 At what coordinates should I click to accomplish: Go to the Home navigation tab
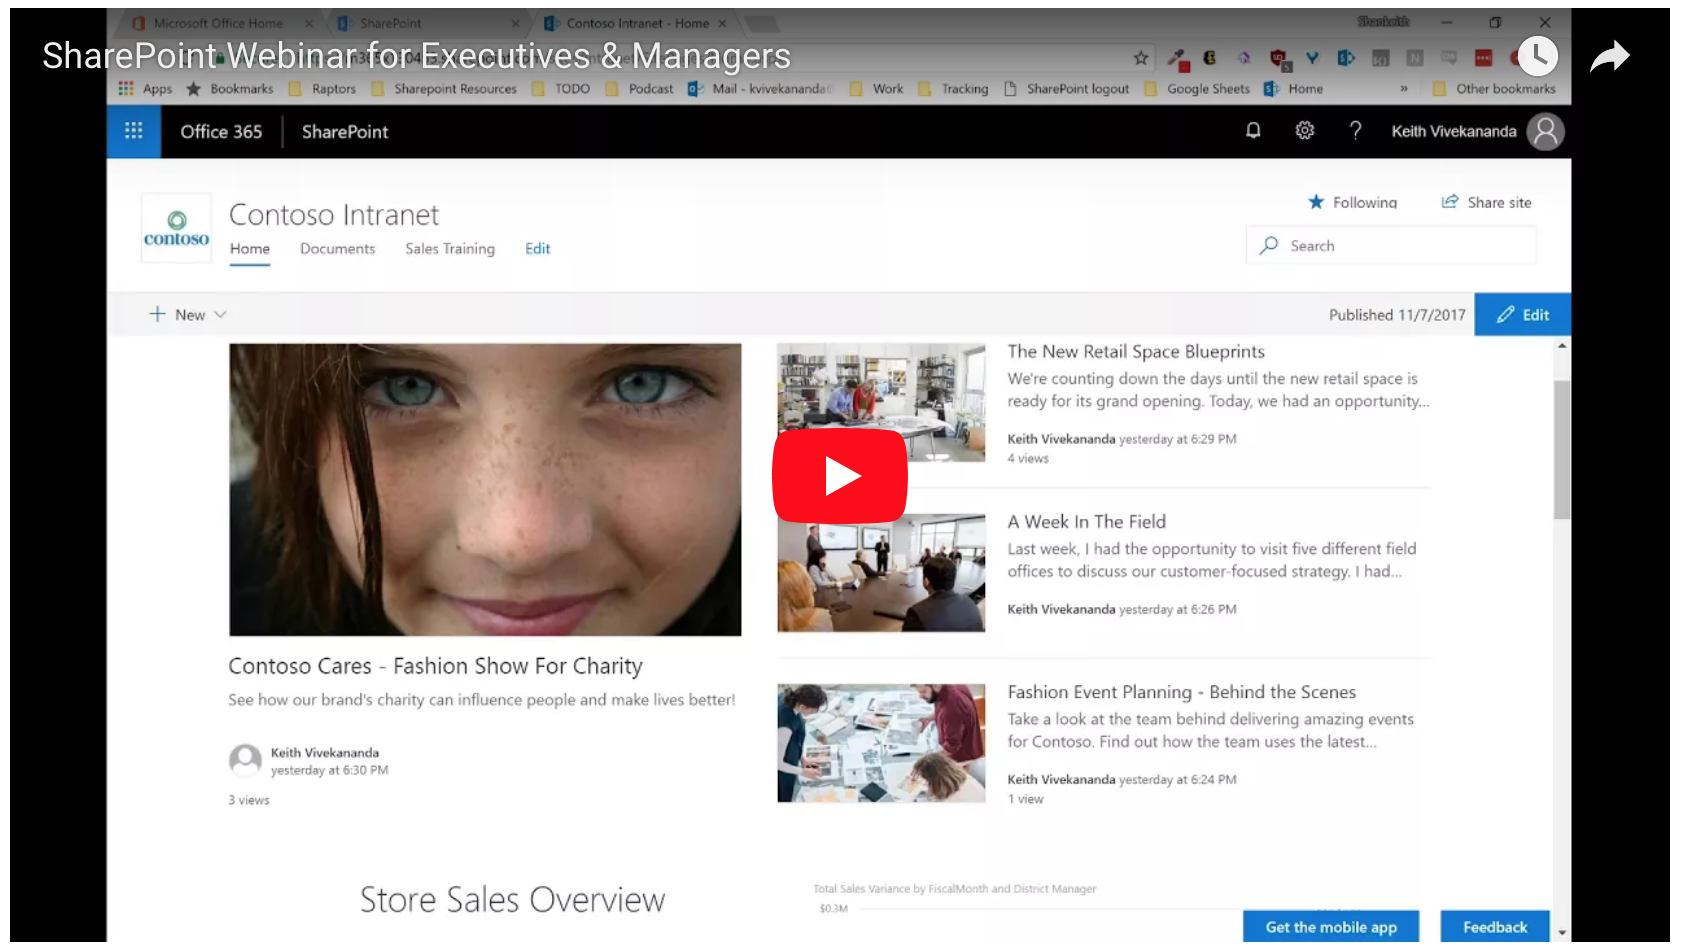[x=250, y=249]
